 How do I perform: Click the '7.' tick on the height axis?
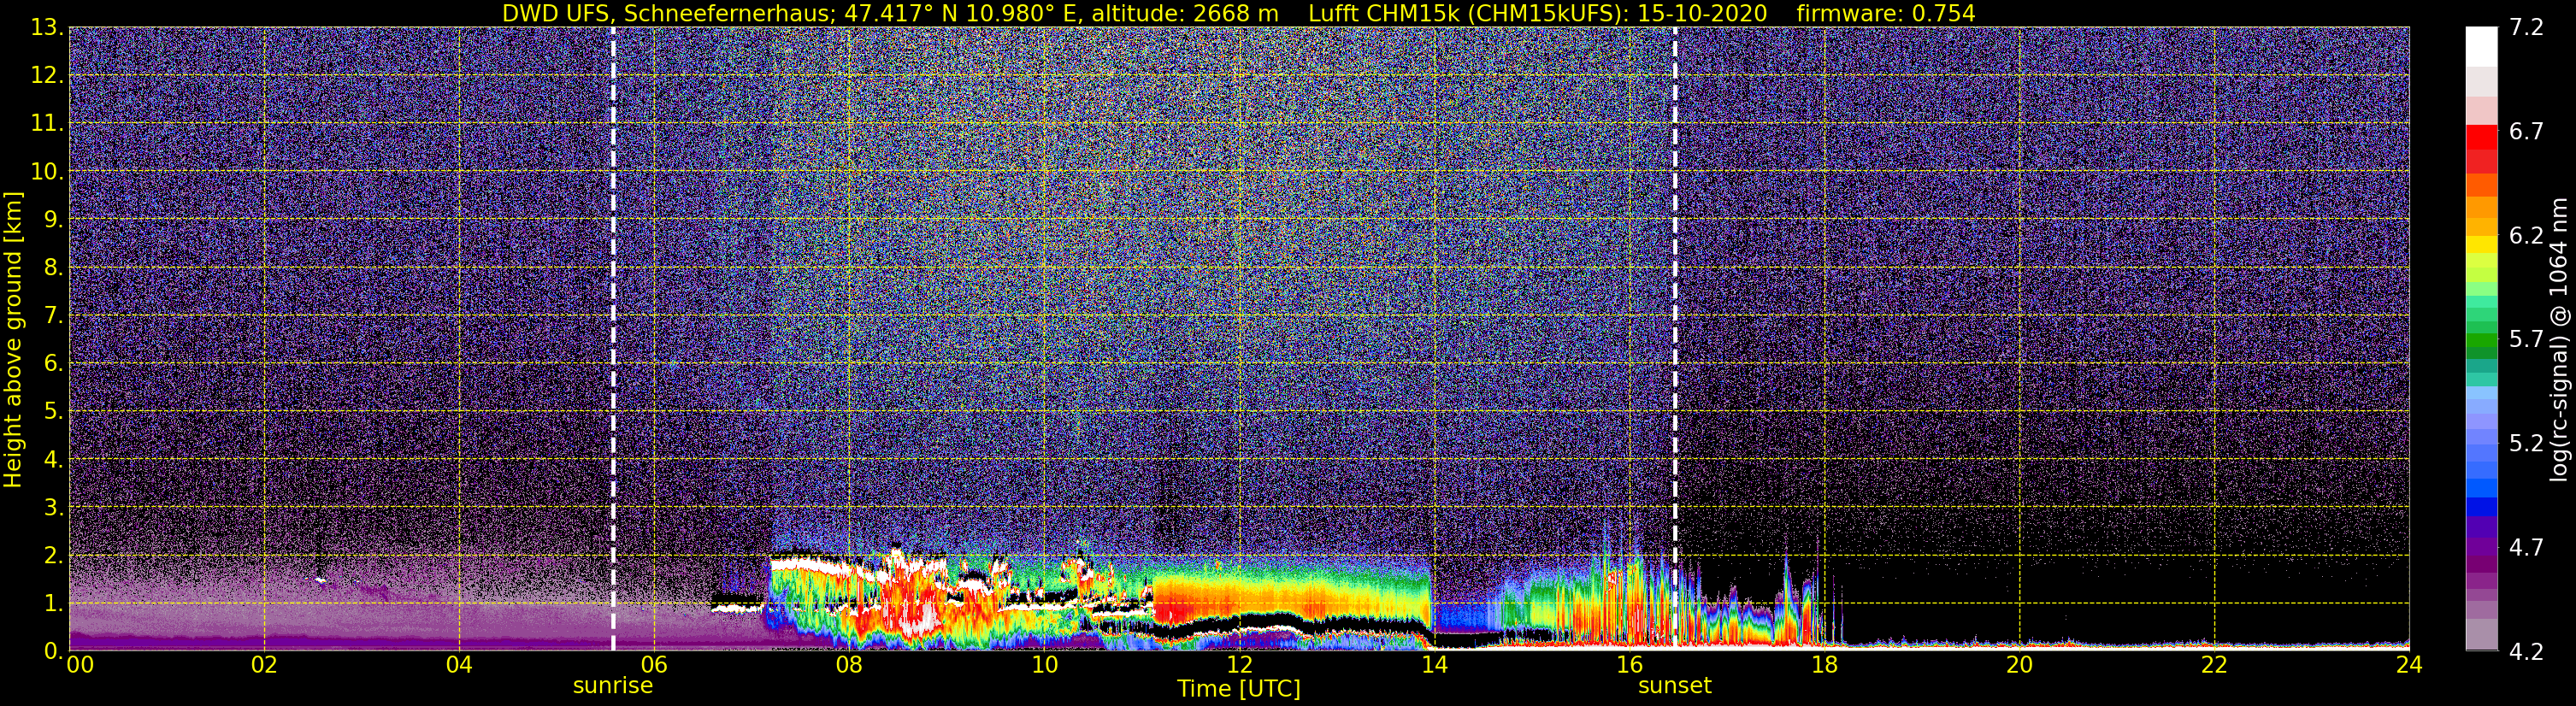click(x=53, y=316)
